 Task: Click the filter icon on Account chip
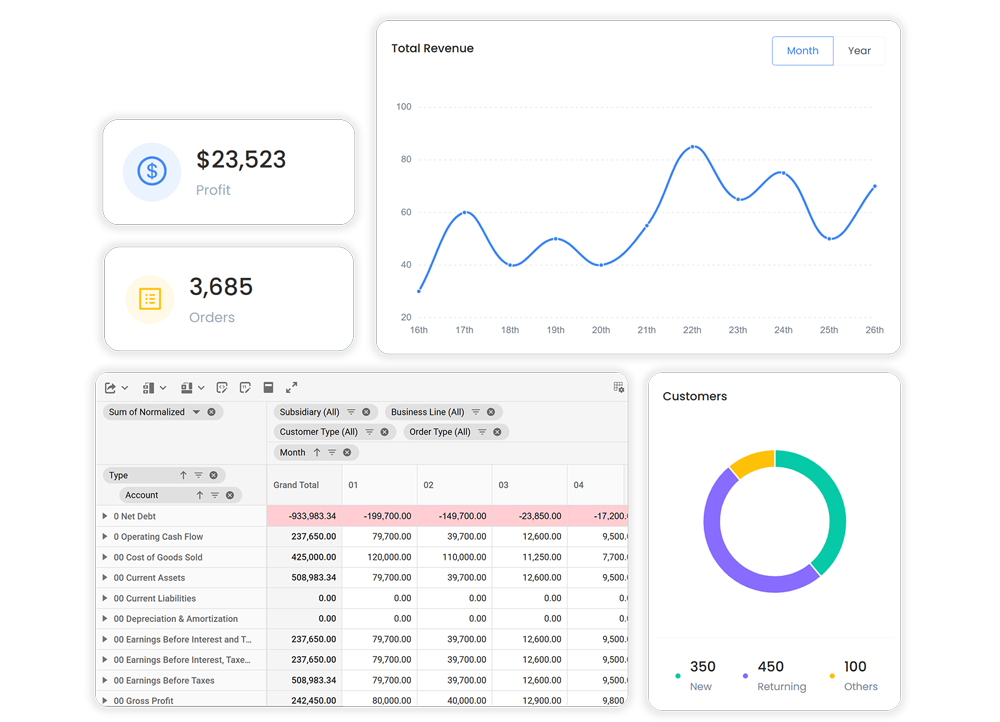(x=215, y=495)
